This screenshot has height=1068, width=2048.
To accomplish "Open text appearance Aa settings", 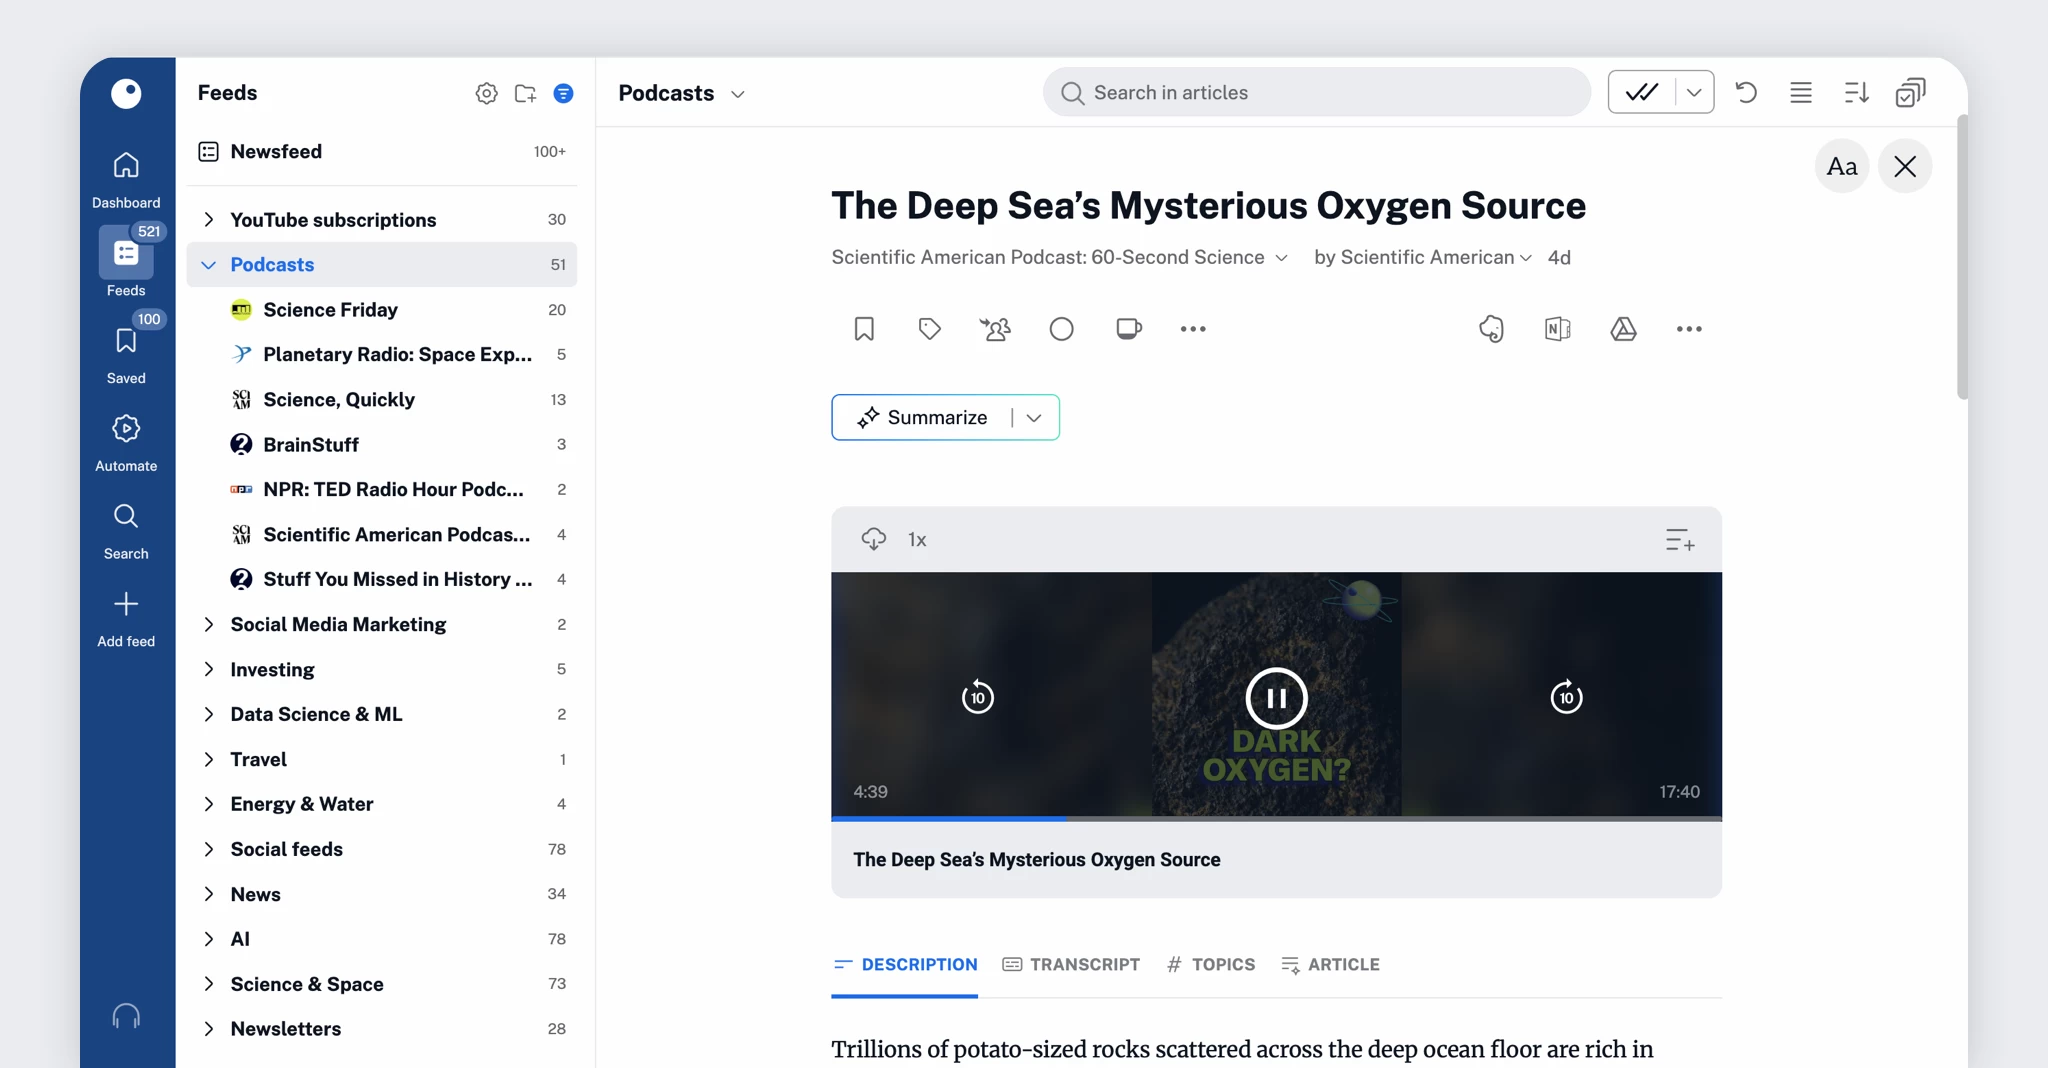I will click(x=1841, y=166).
